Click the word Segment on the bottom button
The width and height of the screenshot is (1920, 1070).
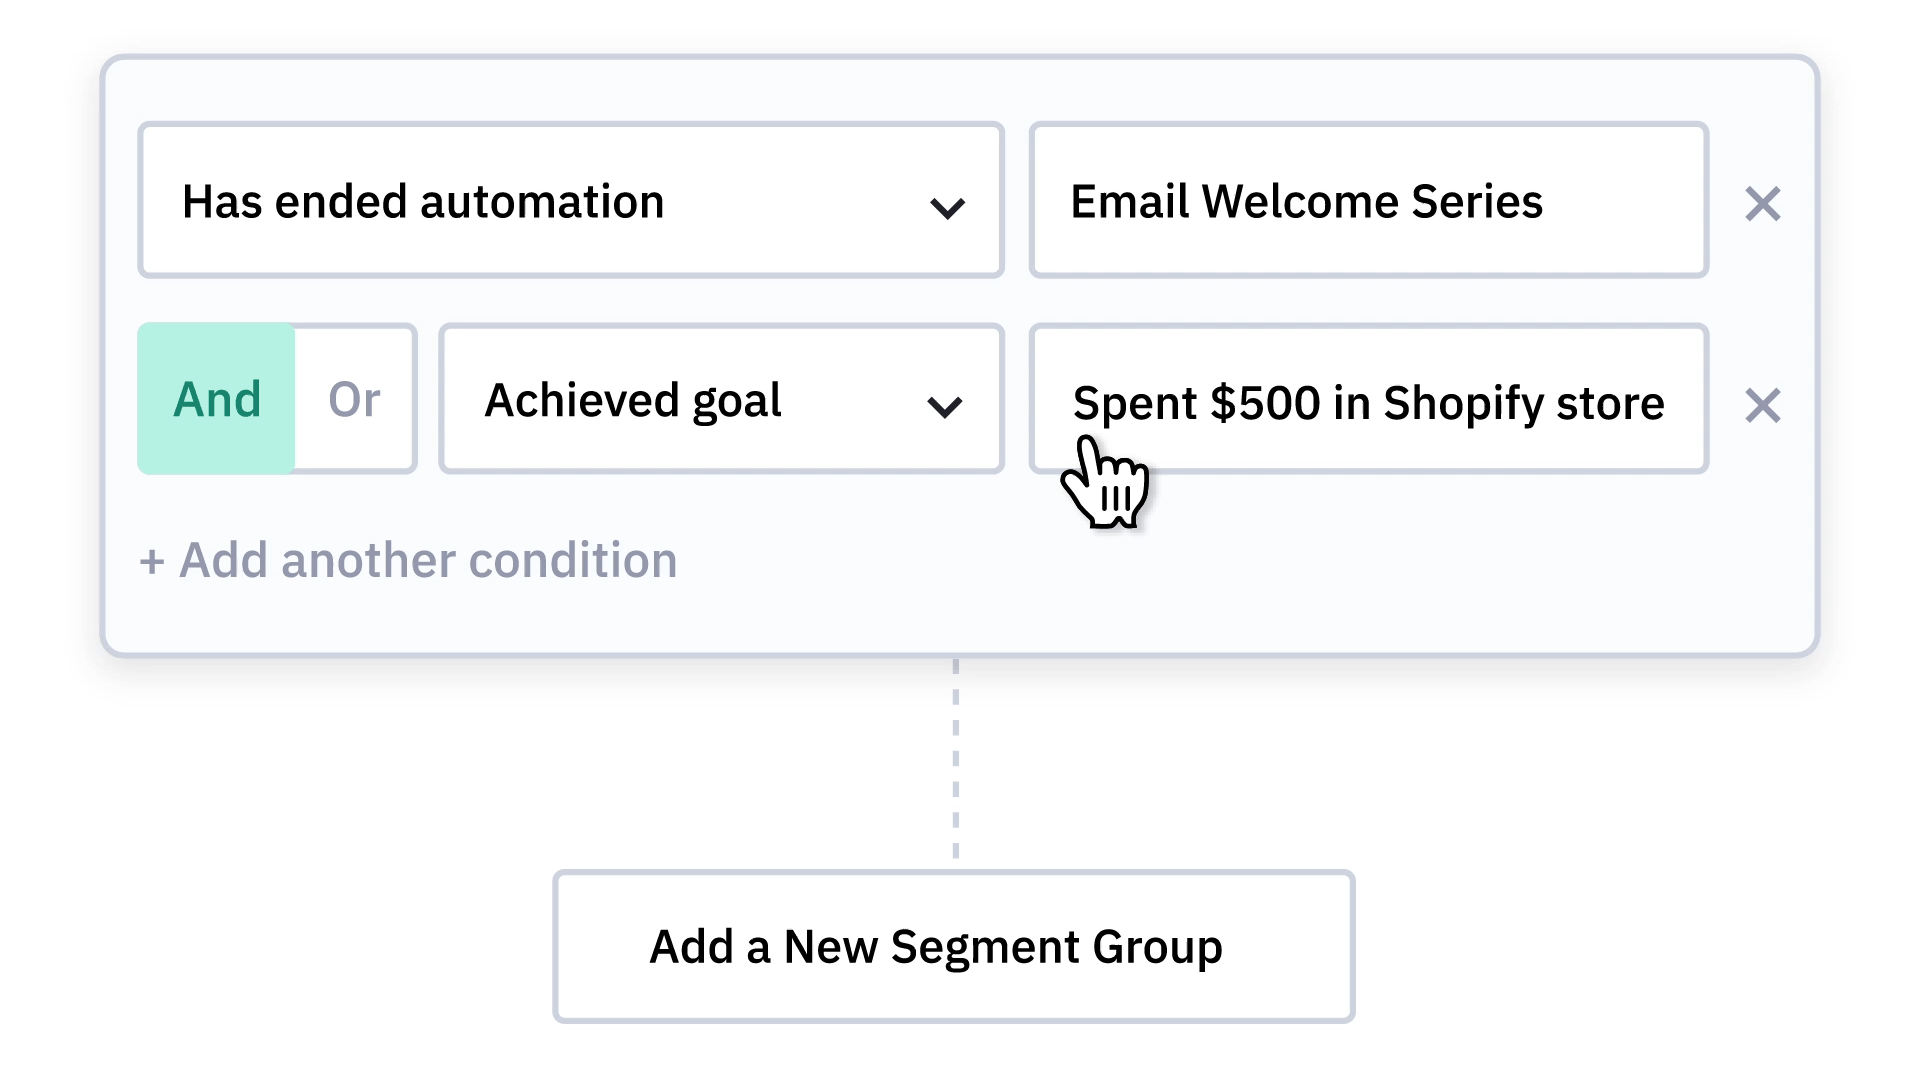point(985,947)
